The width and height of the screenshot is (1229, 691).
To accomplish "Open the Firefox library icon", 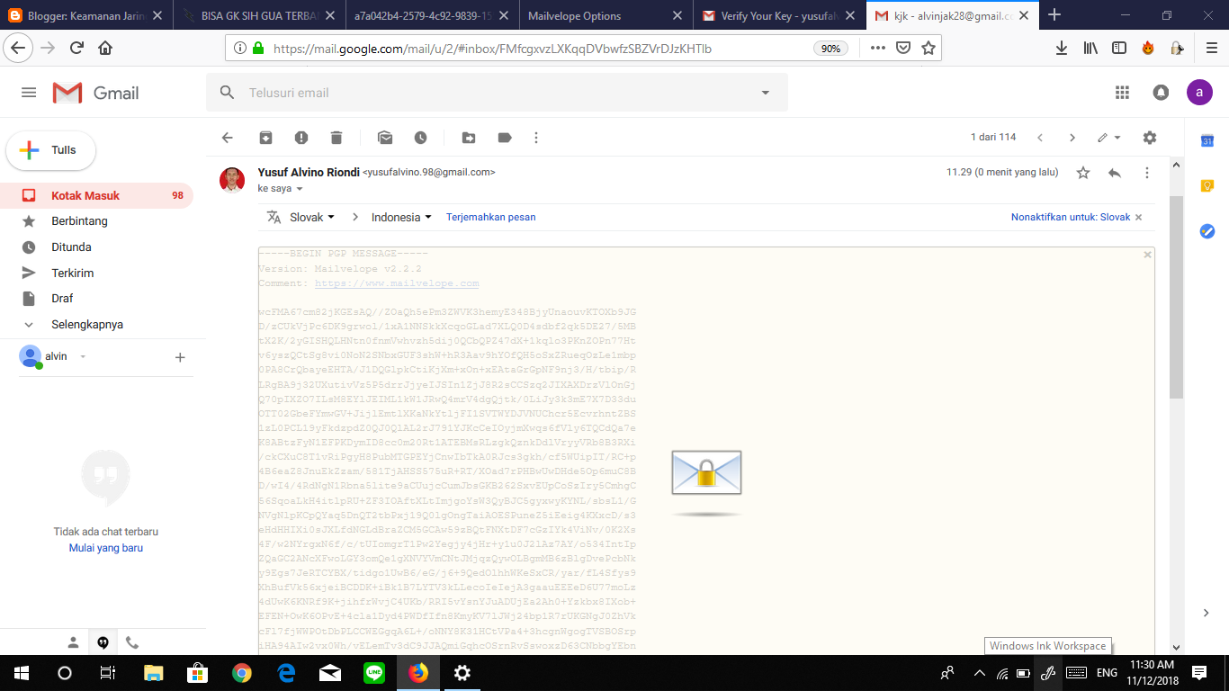I will click(x=1091, y=48).
